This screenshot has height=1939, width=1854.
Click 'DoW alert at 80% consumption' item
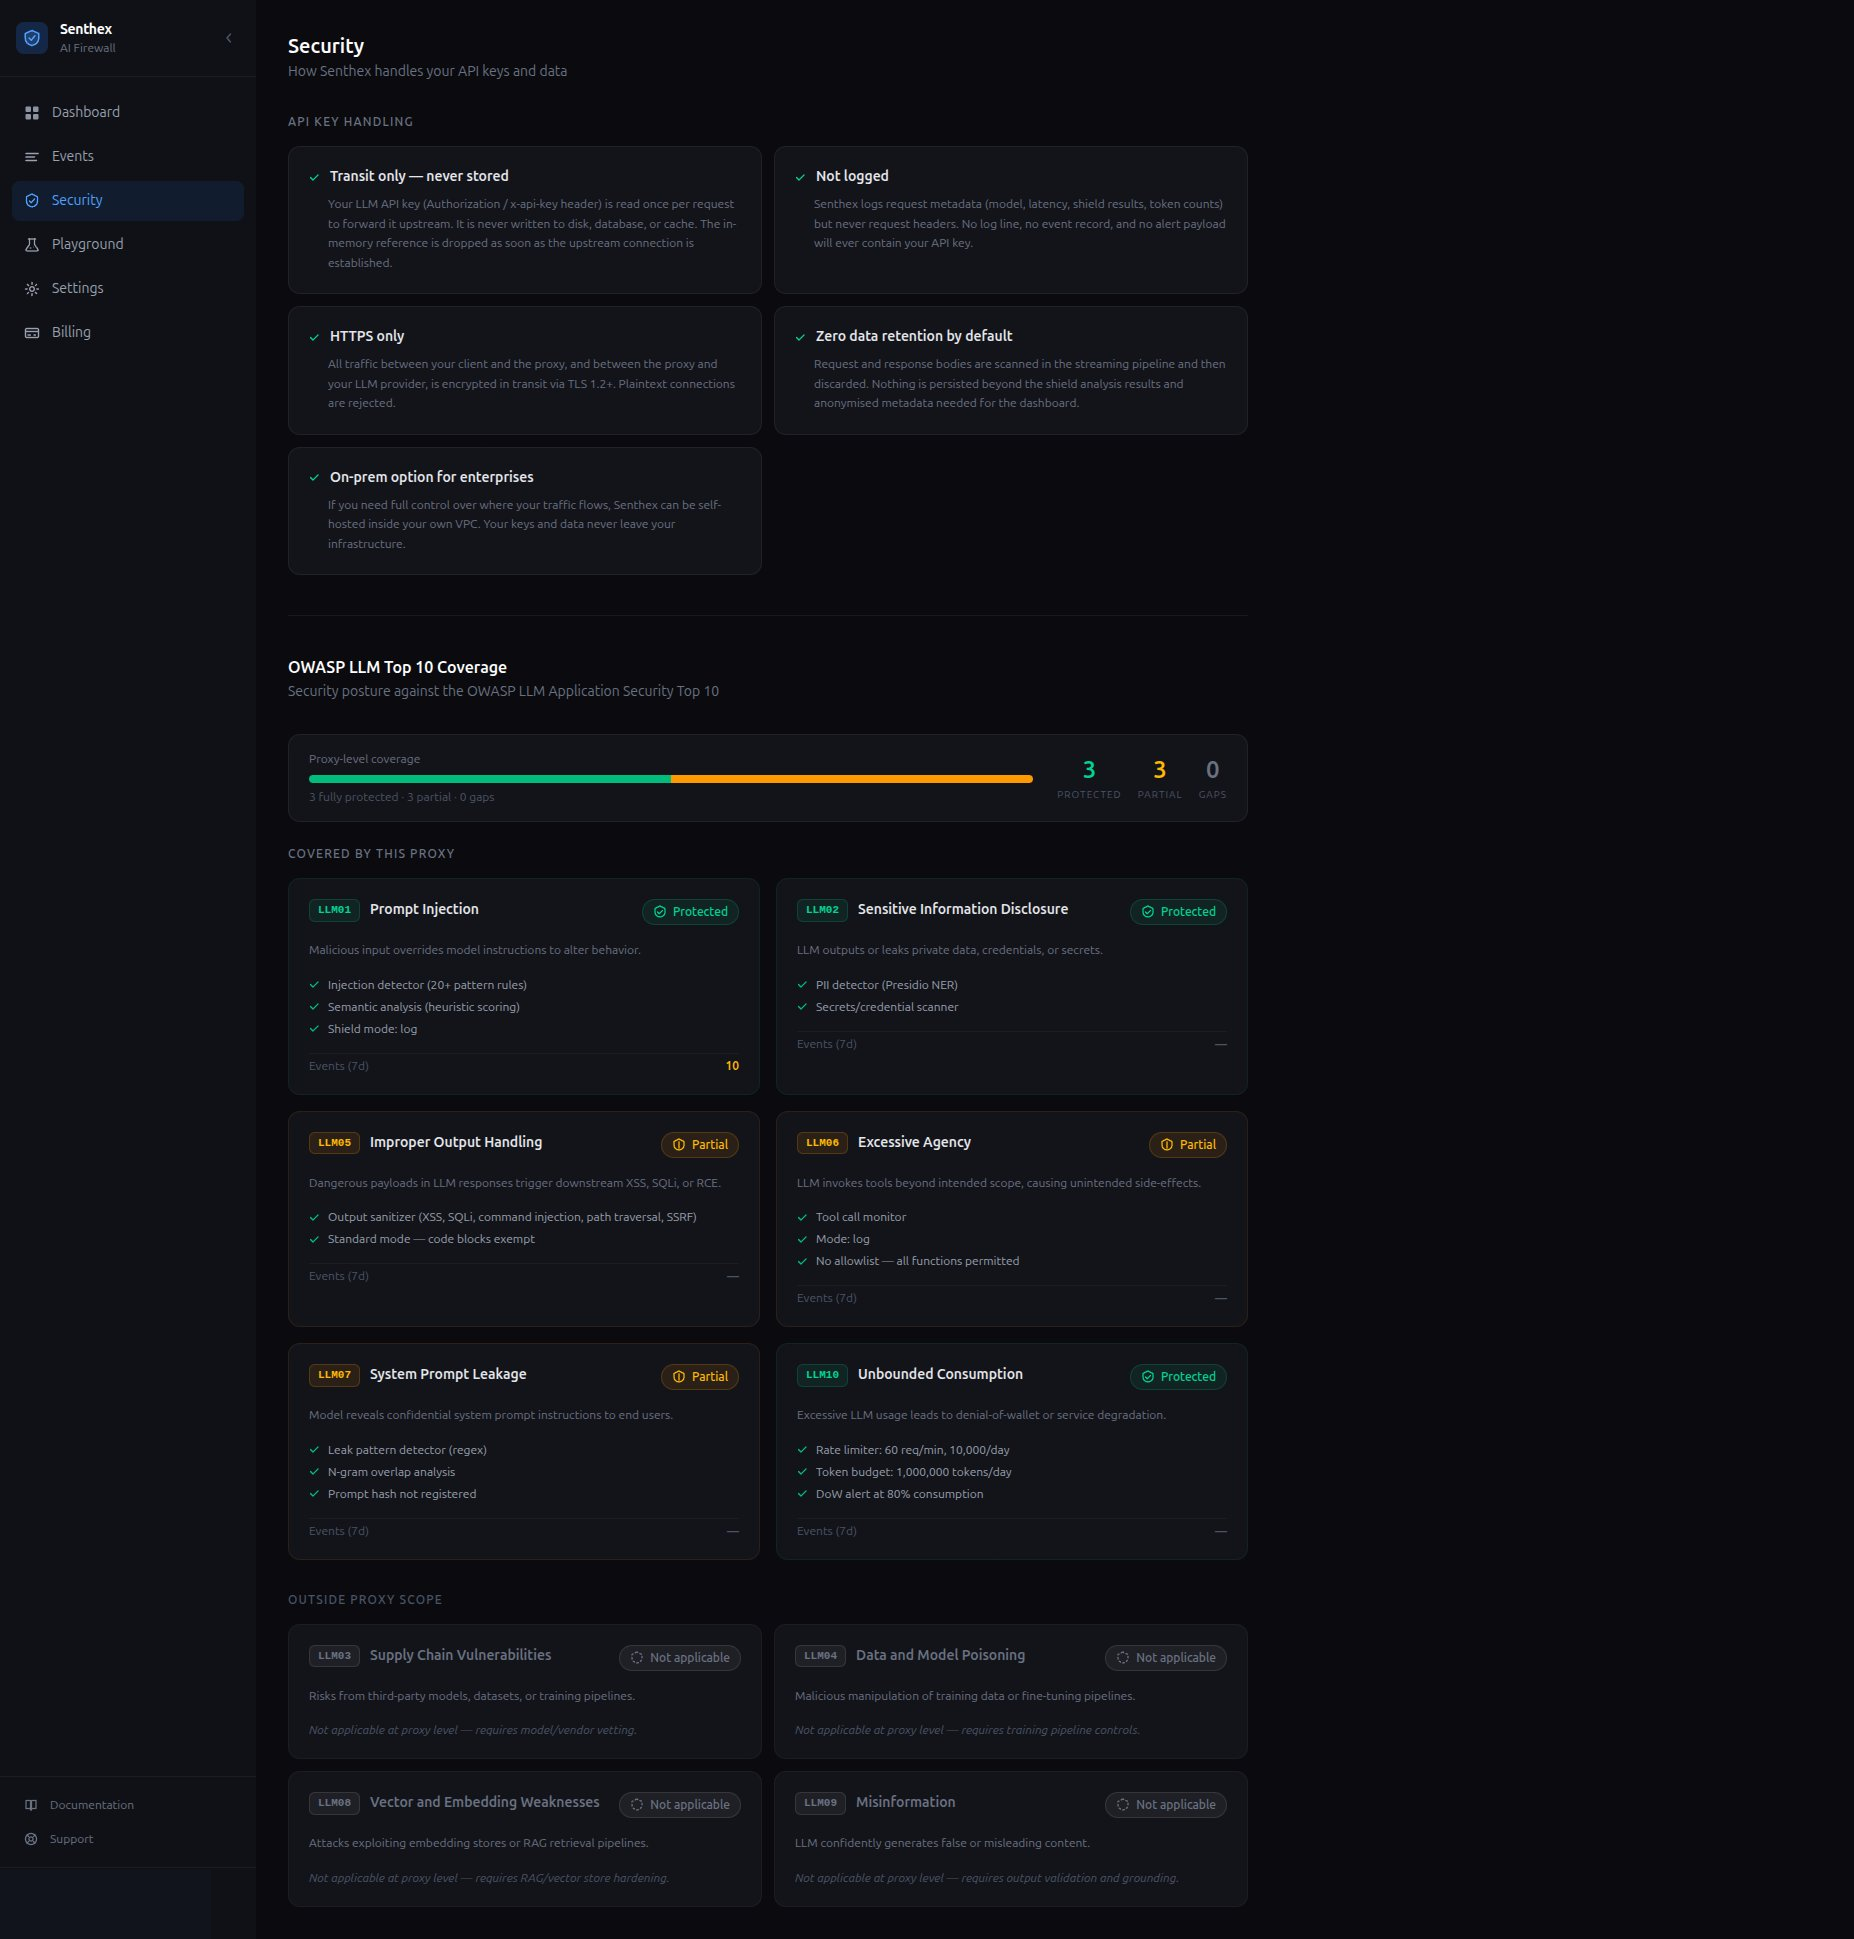pyautogui.click(x=900, y=1494)
